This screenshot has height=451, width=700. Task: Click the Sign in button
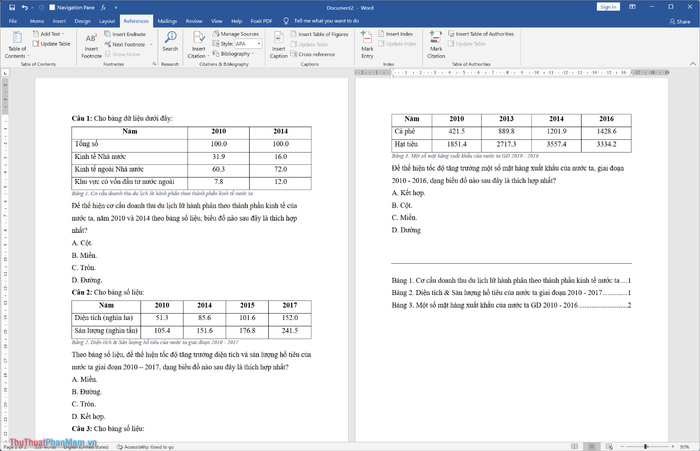tap(607, 6)
